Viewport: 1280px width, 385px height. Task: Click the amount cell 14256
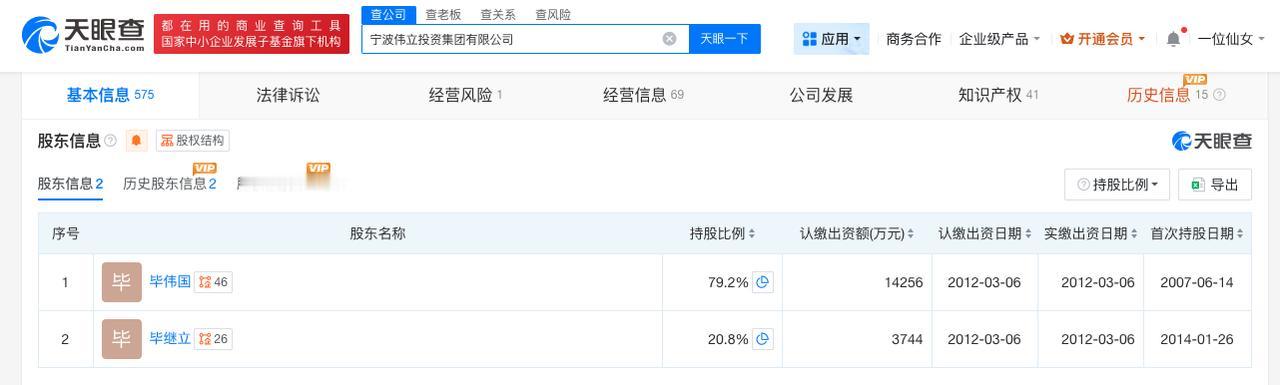[x=904, y=282]
